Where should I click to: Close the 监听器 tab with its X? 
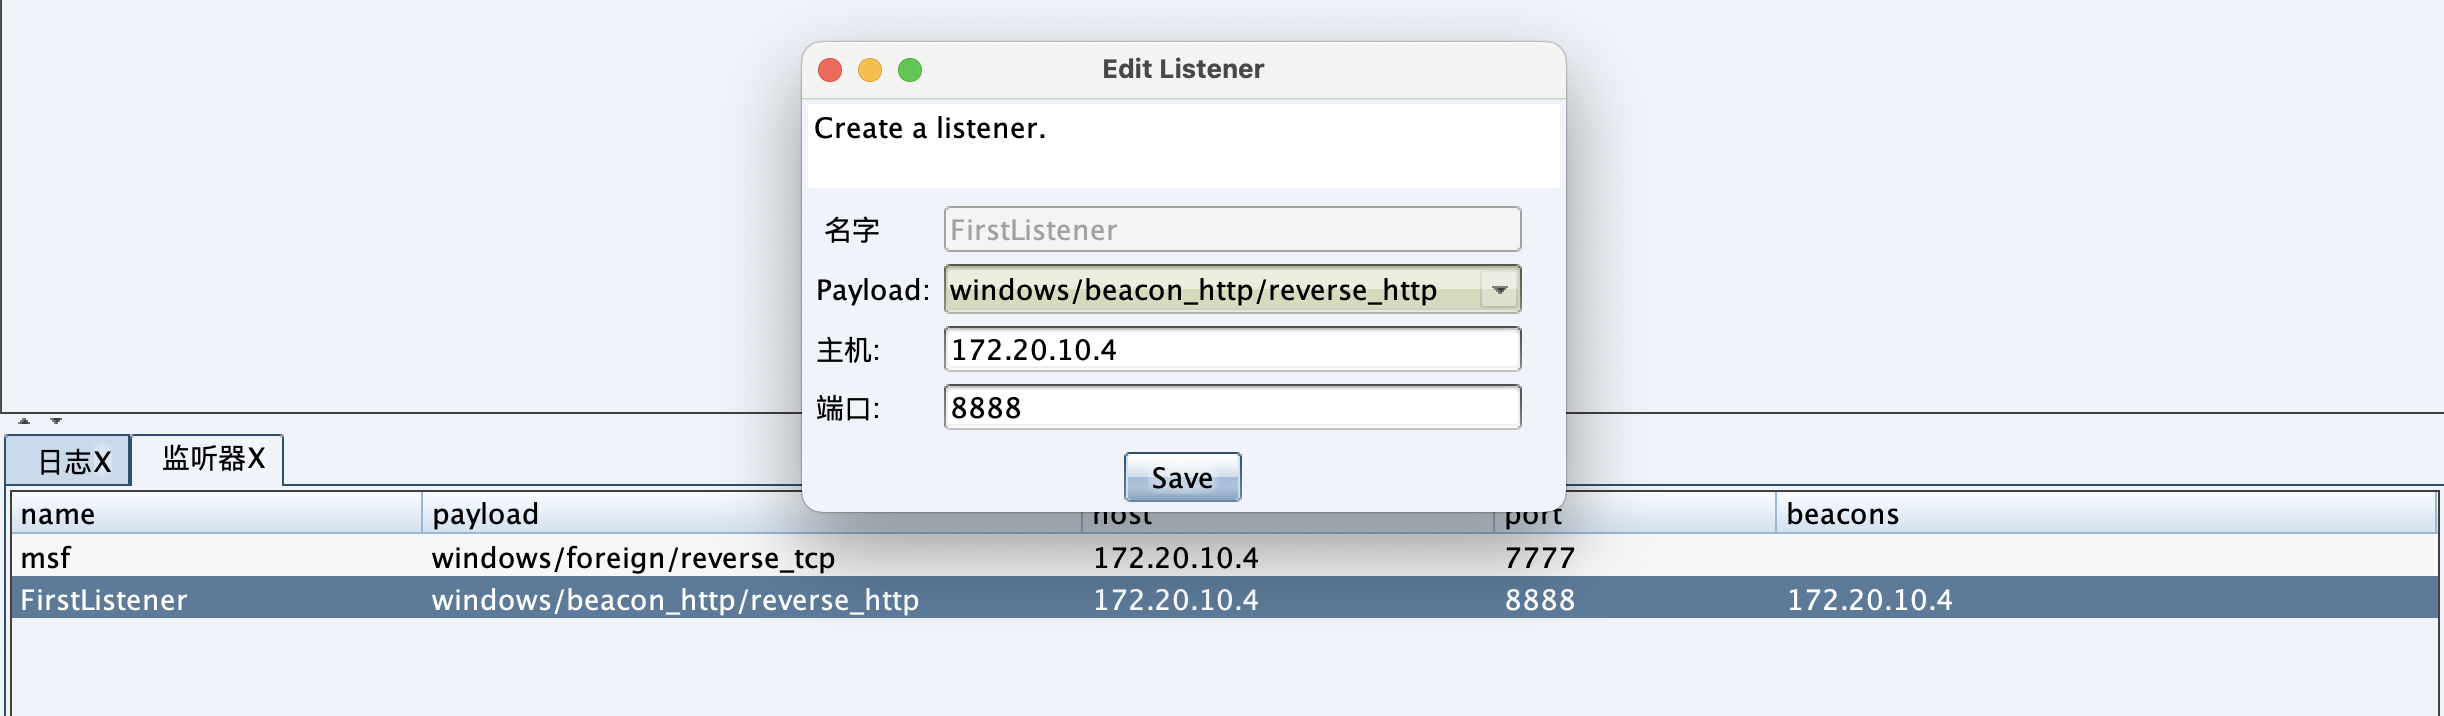(256, 459)
